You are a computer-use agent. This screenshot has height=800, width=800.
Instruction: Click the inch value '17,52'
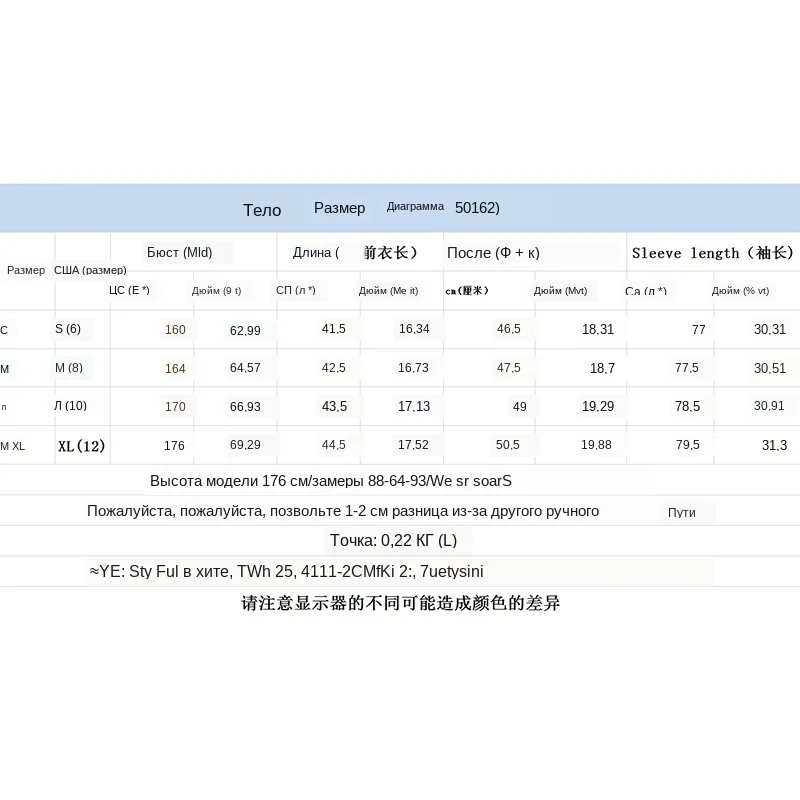coord(413,445)
